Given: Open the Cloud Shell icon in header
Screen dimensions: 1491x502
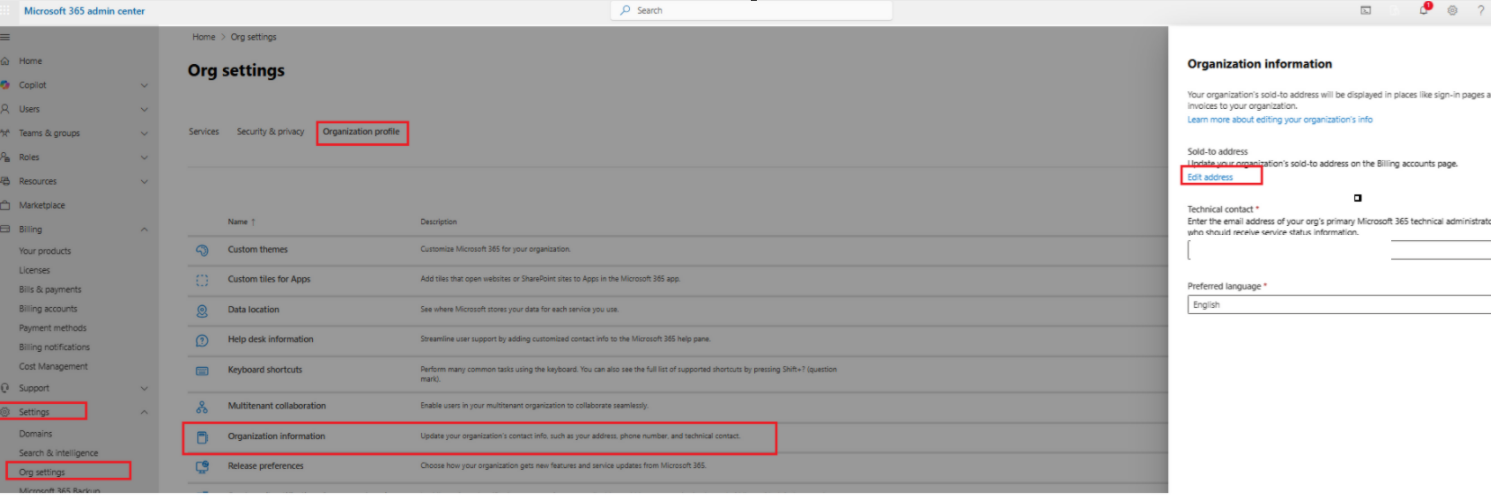Looking at the screenshot, I should [1366, 10].
